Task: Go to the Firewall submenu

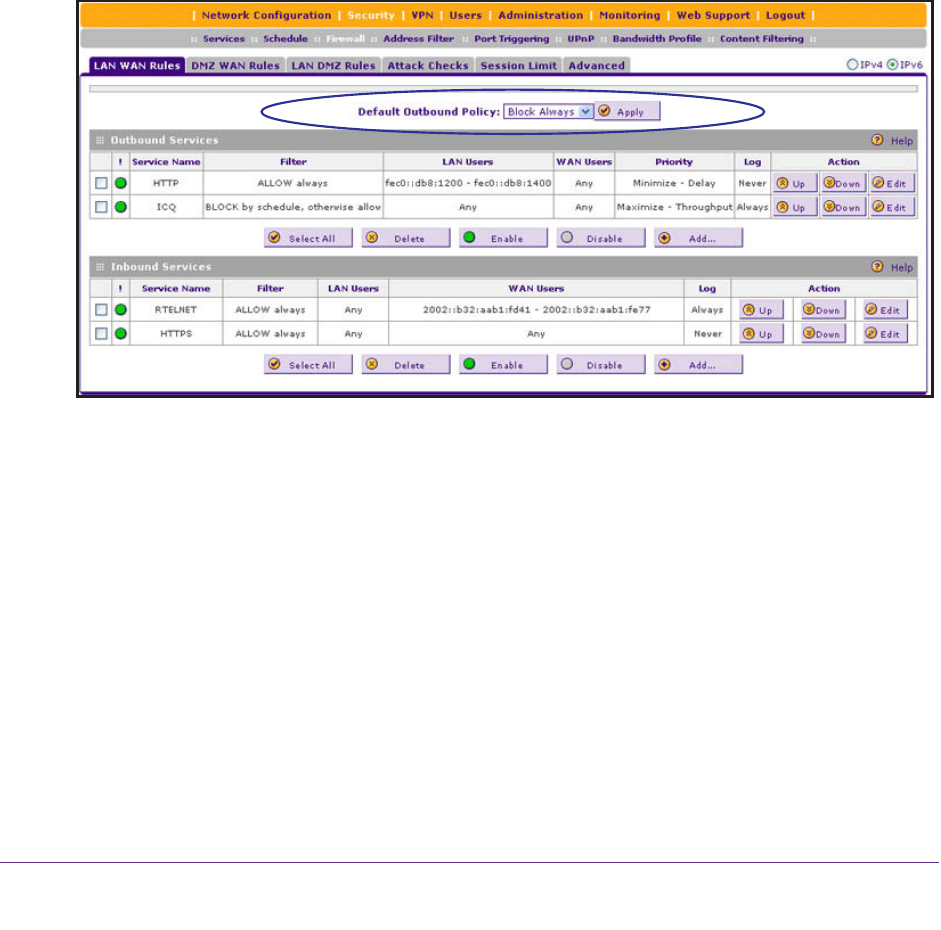Action: click(x=345, y=39)
